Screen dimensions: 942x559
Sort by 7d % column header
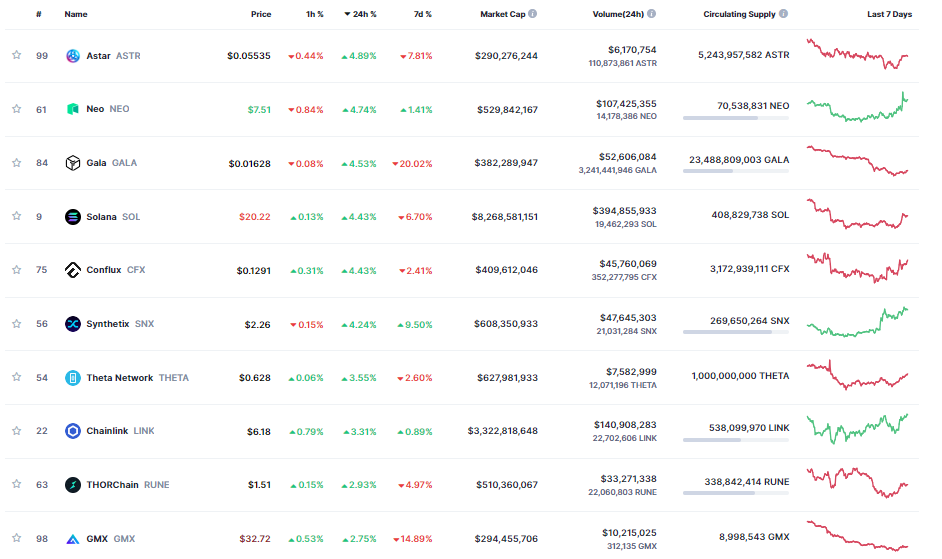coord(422,14)
